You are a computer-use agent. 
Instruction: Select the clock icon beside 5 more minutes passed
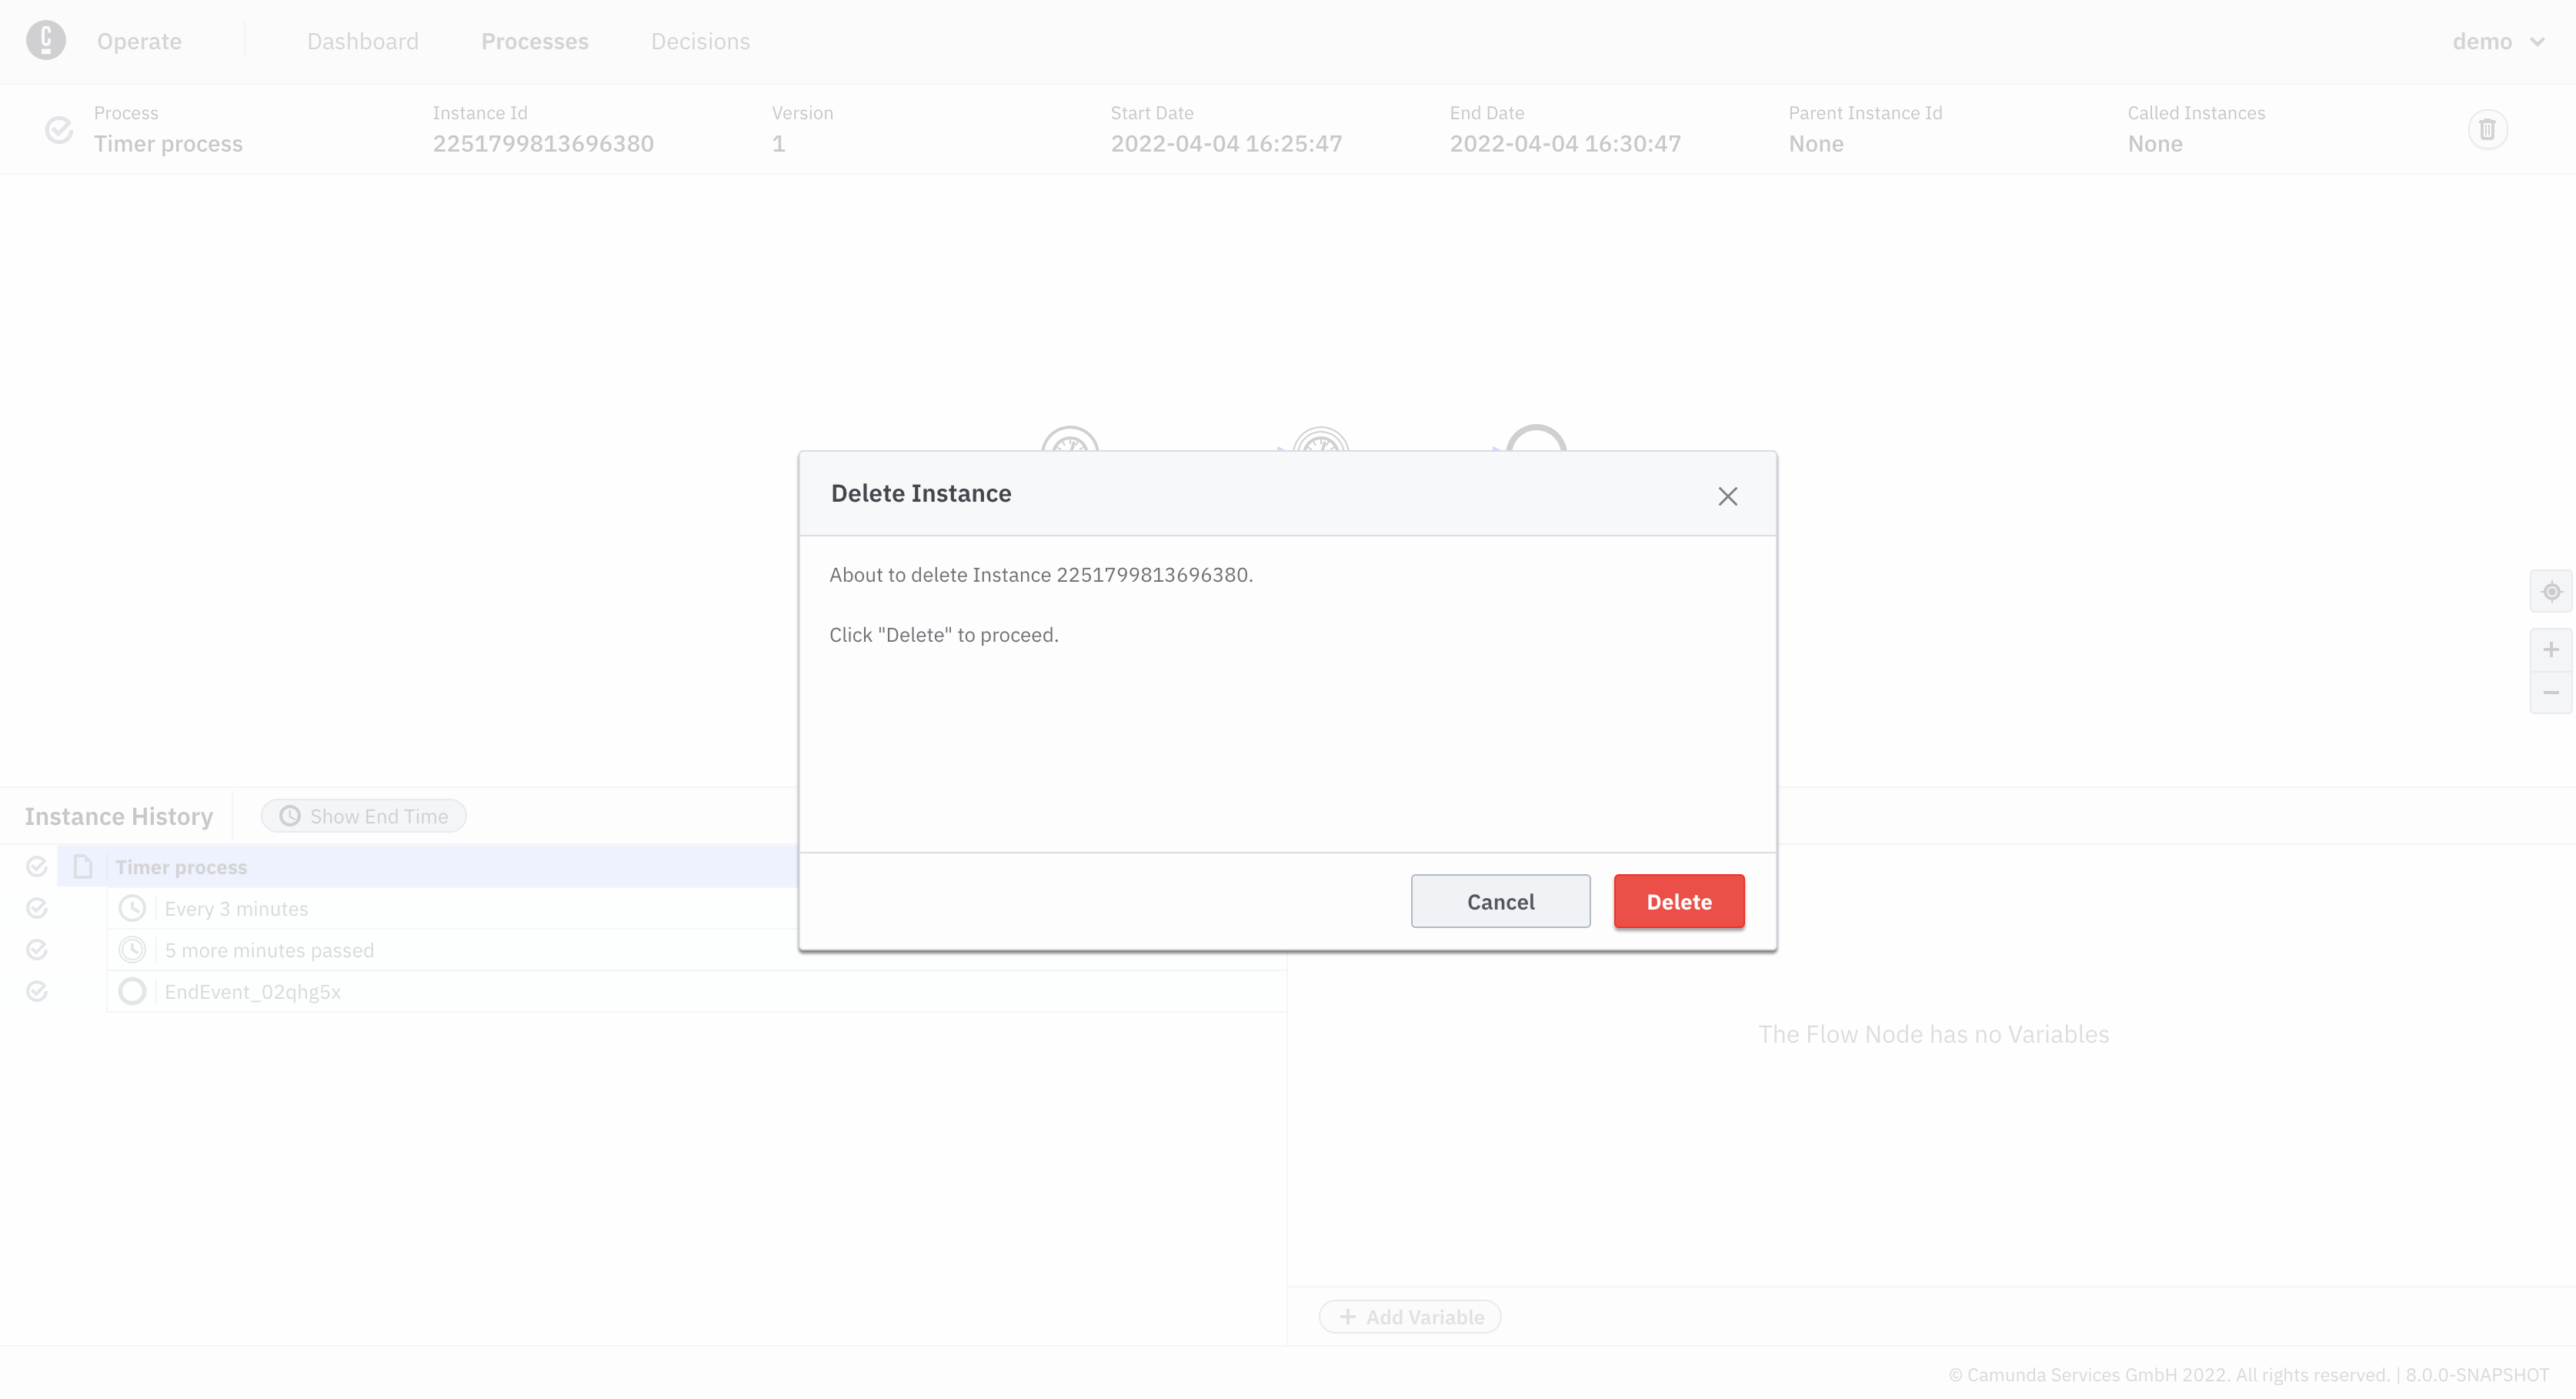pyautogui.click(x=132, y=949)
